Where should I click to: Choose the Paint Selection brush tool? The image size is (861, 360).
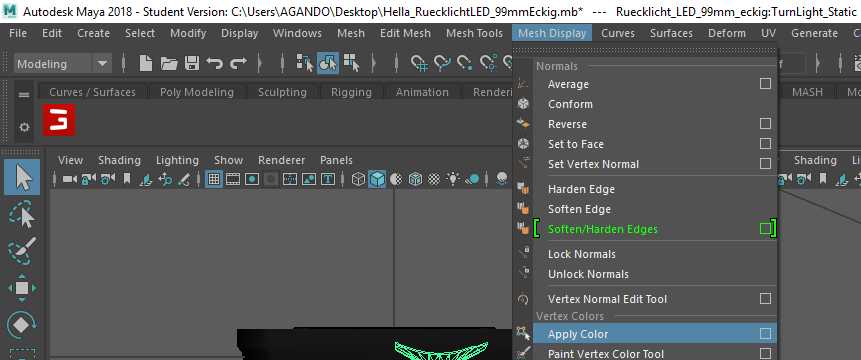[x=22, y=250]
